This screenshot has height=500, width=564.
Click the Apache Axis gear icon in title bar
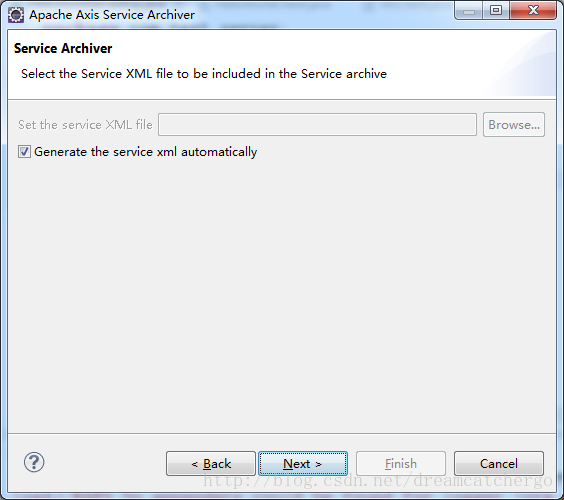pos(16,15)
